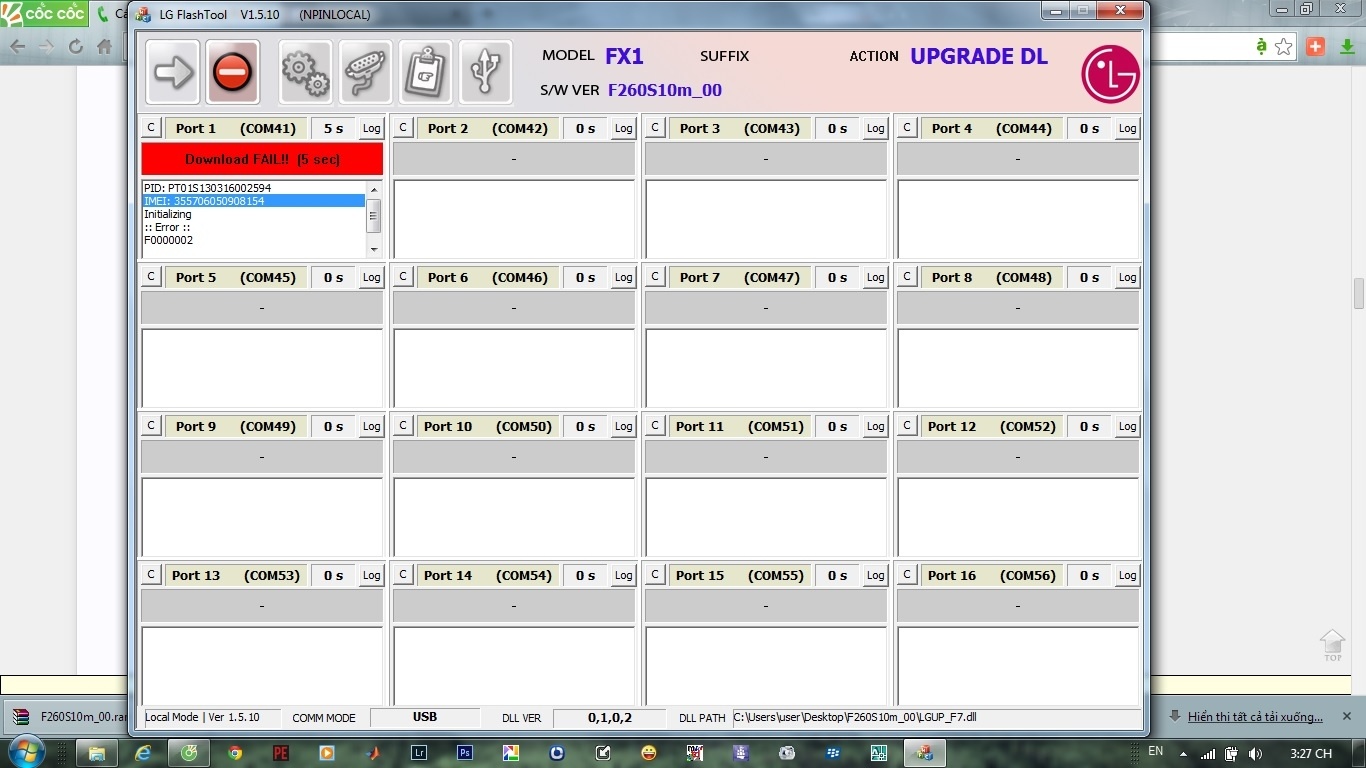Click the C button for Port 7
This screenshot has width=1366, height=768.
pyautogui.click(x=655, y=277)
